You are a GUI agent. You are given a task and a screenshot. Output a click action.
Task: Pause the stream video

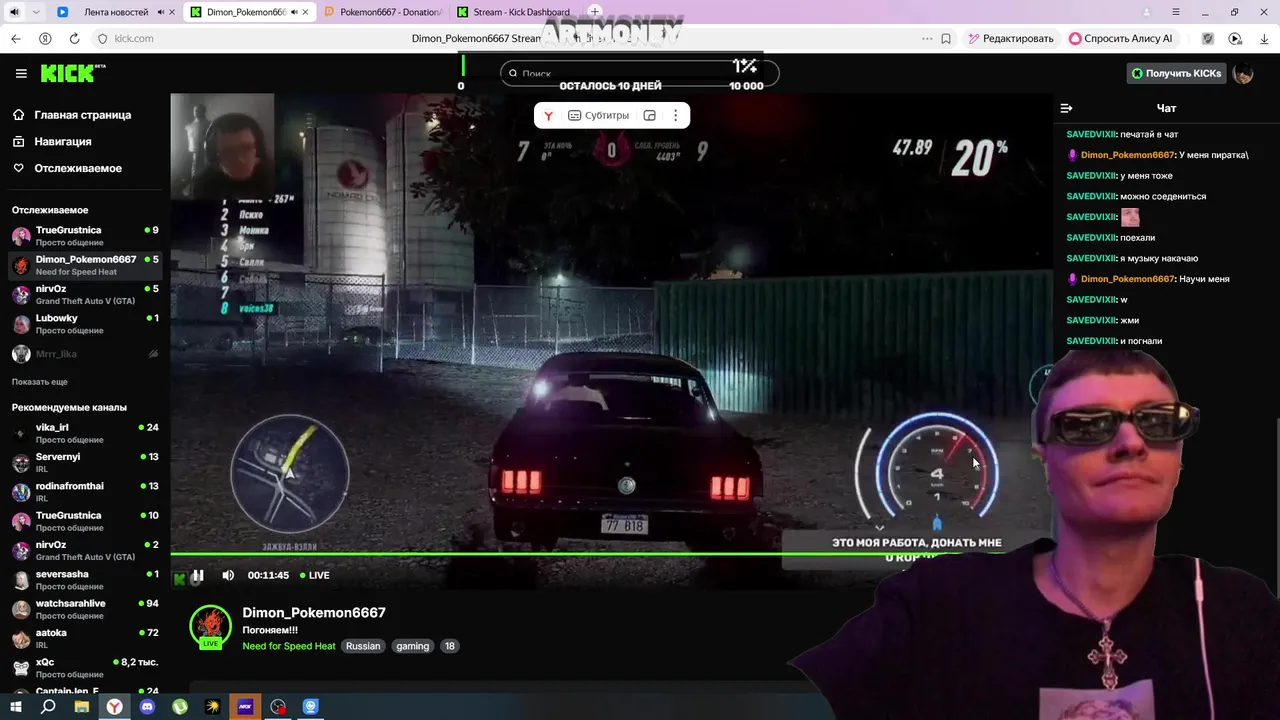(198, 575)
